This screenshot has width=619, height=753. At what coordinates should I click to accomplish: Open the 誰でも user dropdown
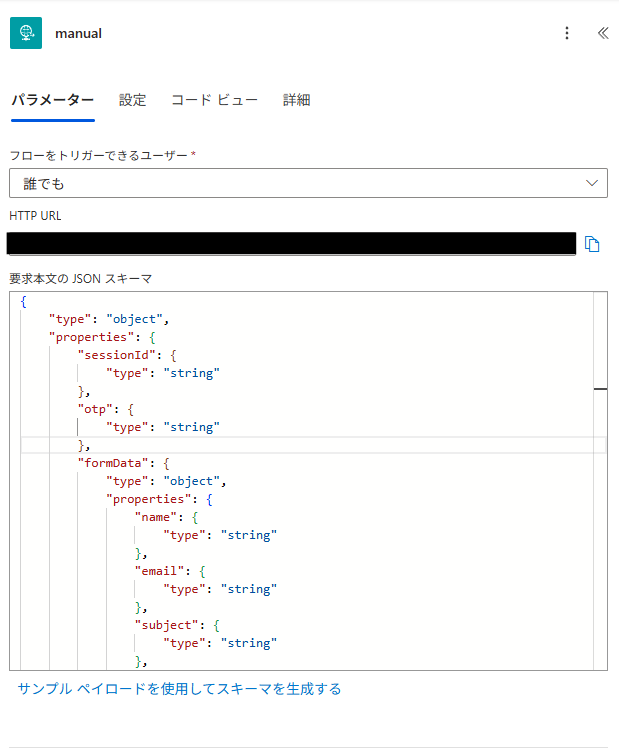point(308,183)
